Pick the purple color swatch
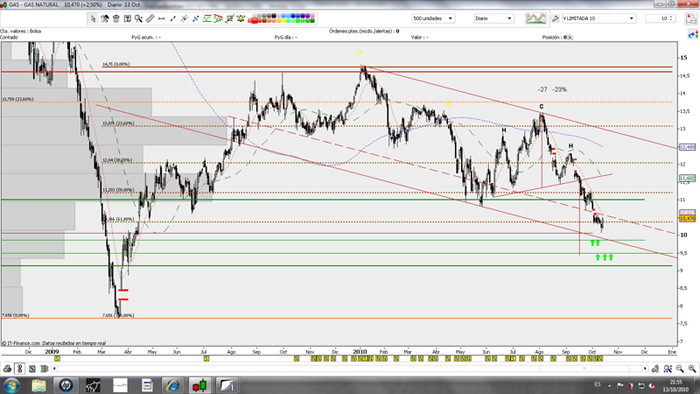The height and width of the screenshot is (394, 700). (308, 16)
